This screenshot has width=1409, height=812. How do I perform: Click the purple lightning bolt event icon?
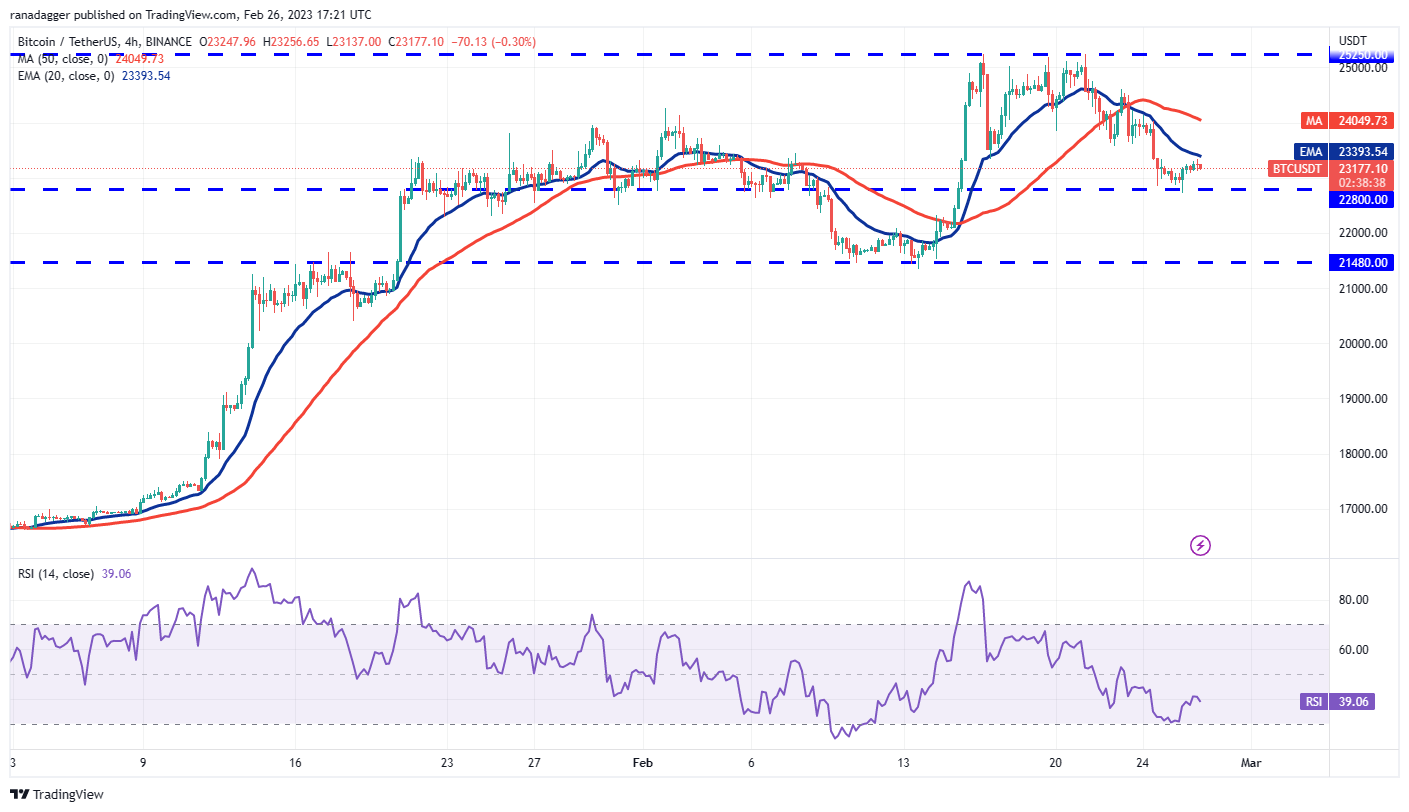tap(1201, 545)
